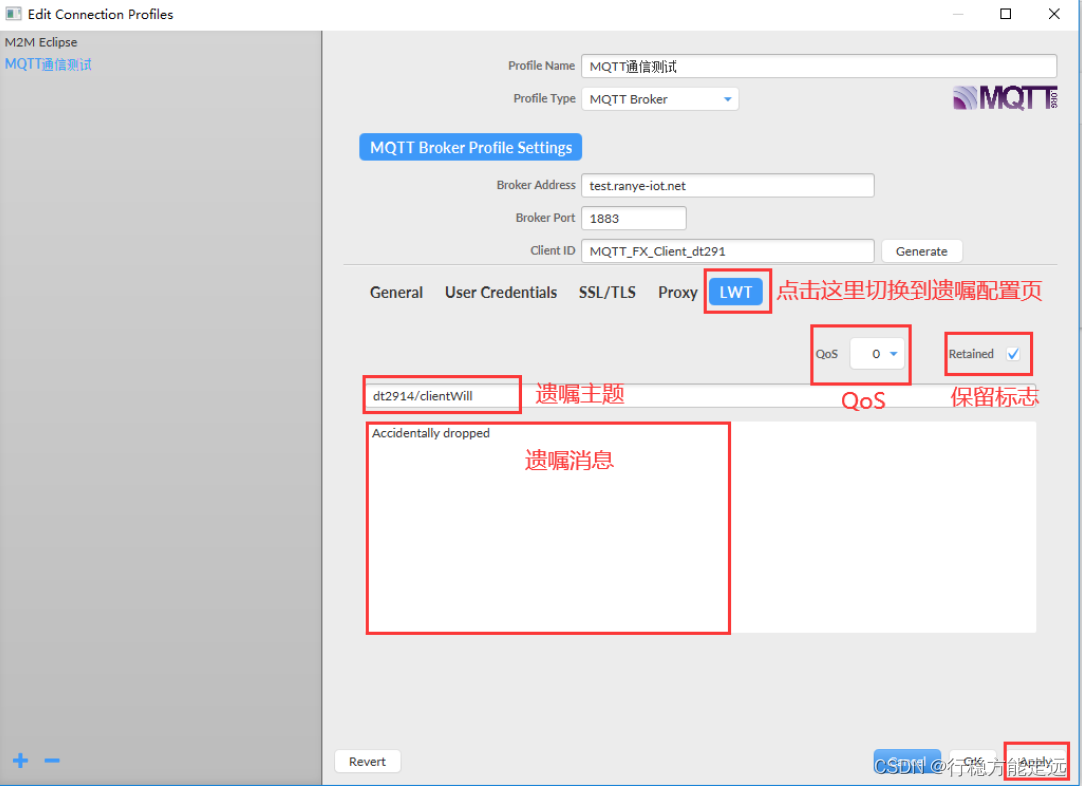Focus the Broker Port field
The width and height of the screenshot is (1082, 786).
[x=633, y=218]
